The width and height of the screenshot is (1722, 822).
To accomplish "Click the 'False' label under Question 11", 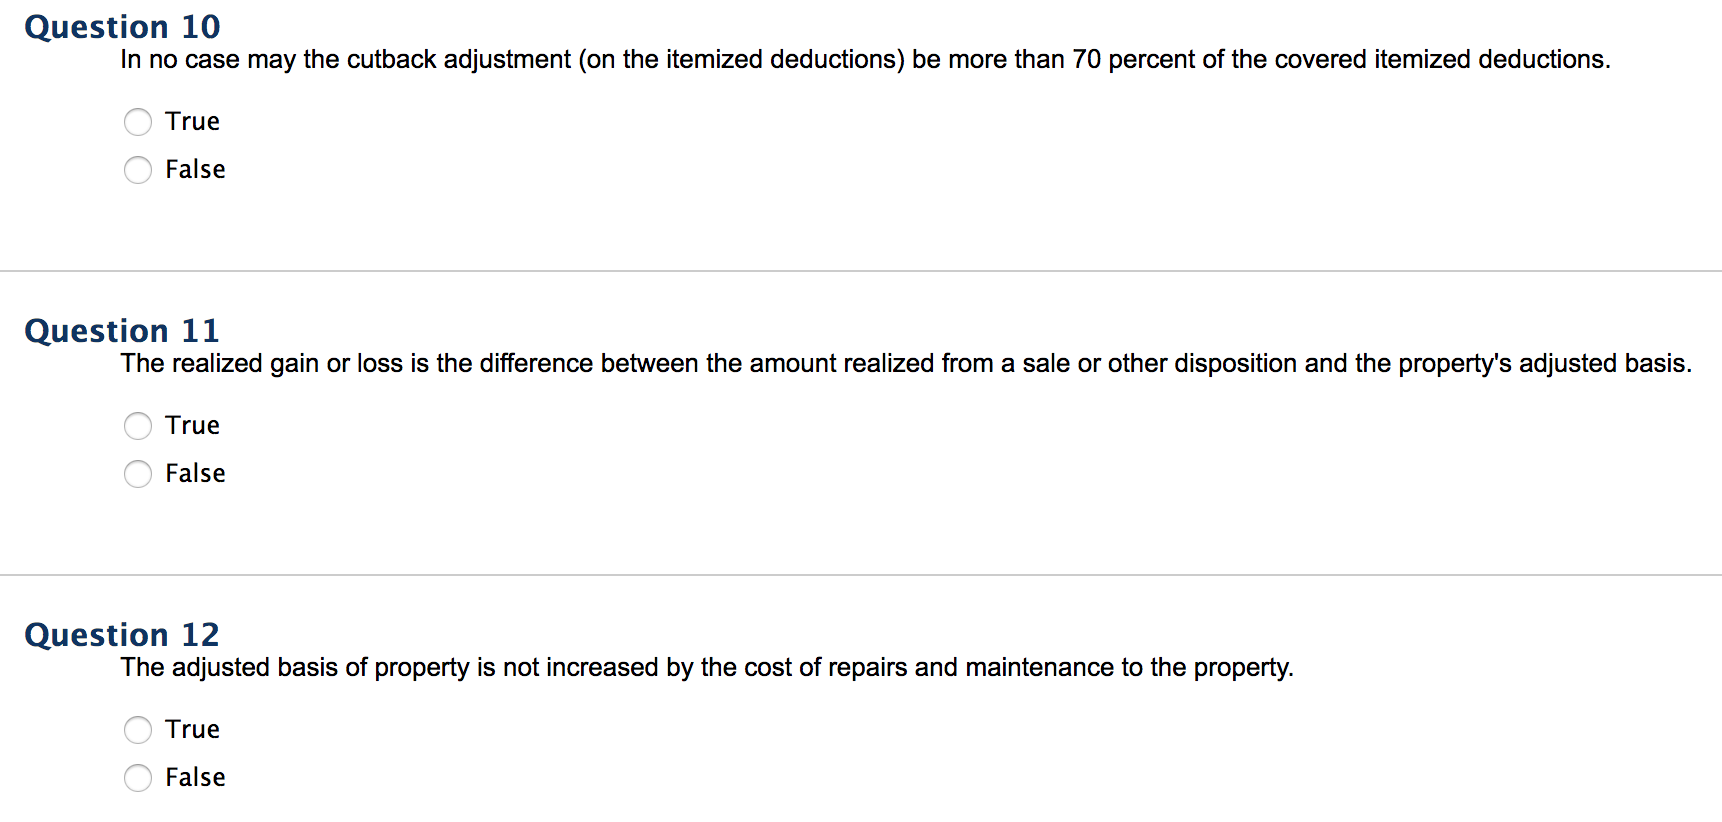I will tap(195, 474).
